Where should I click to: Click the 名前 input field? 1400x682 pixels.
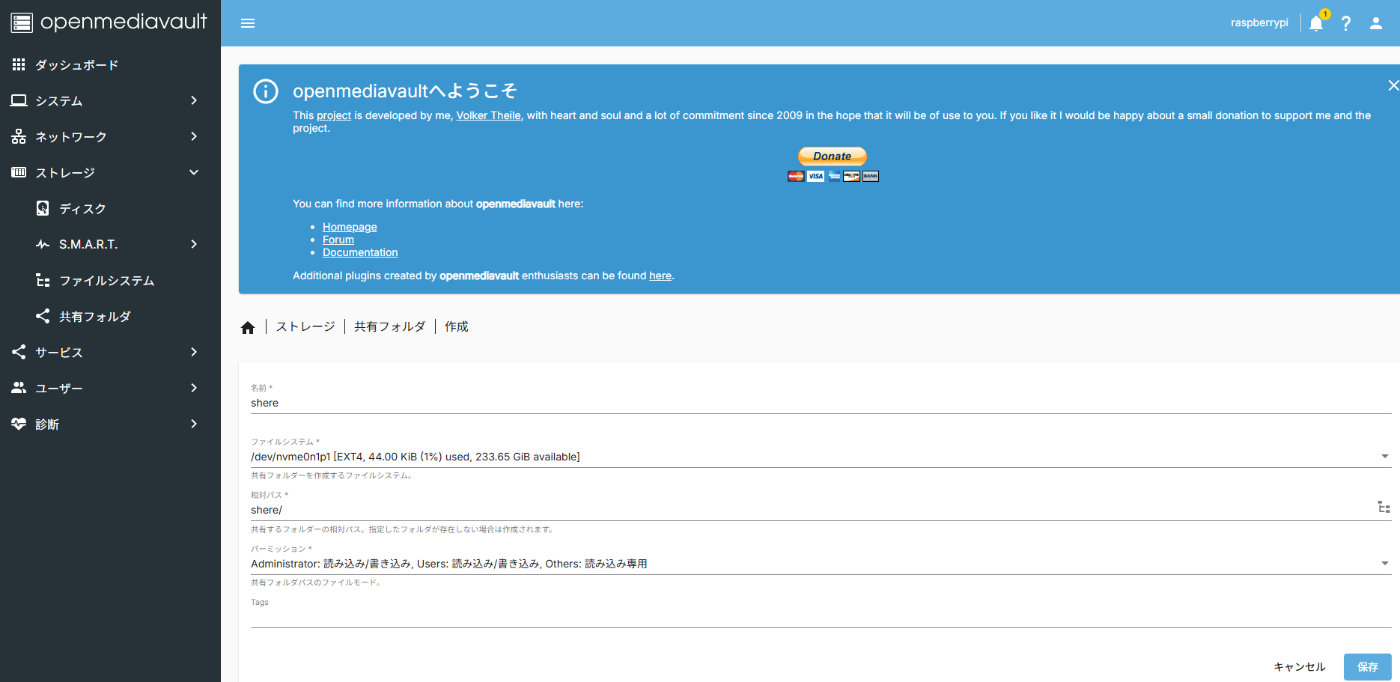820,402
